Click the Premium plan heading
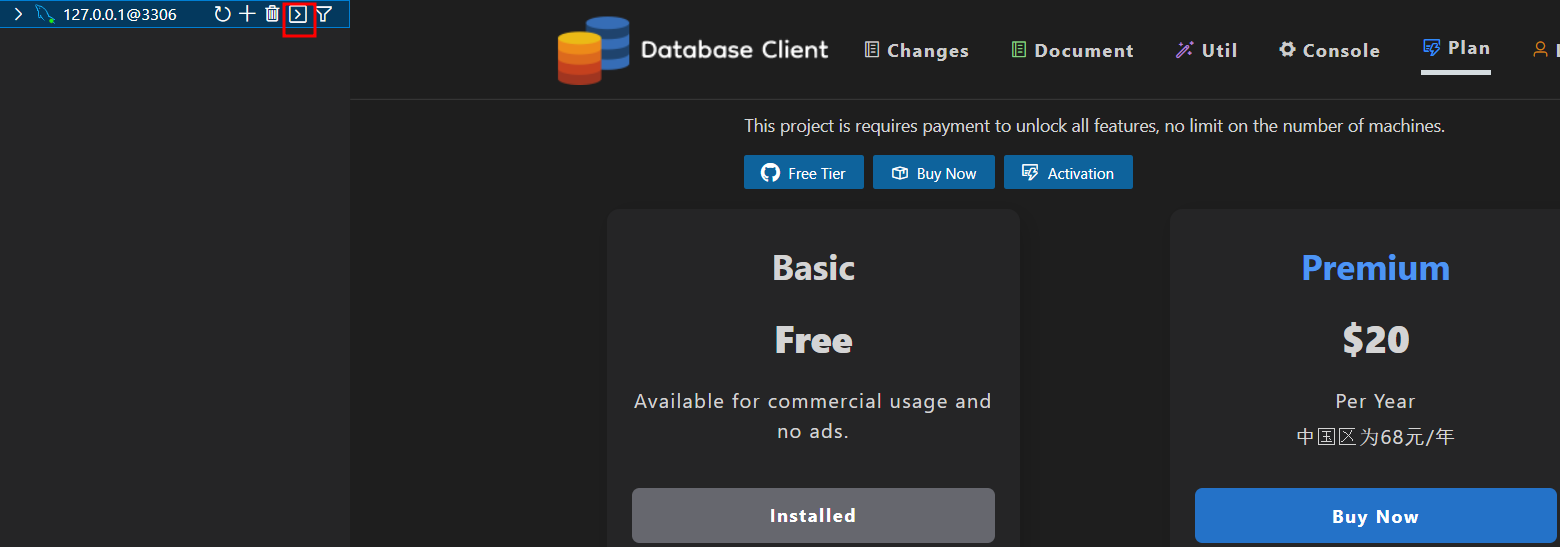The width and height of the screenshot is (1560, 547). (1375, 268)
